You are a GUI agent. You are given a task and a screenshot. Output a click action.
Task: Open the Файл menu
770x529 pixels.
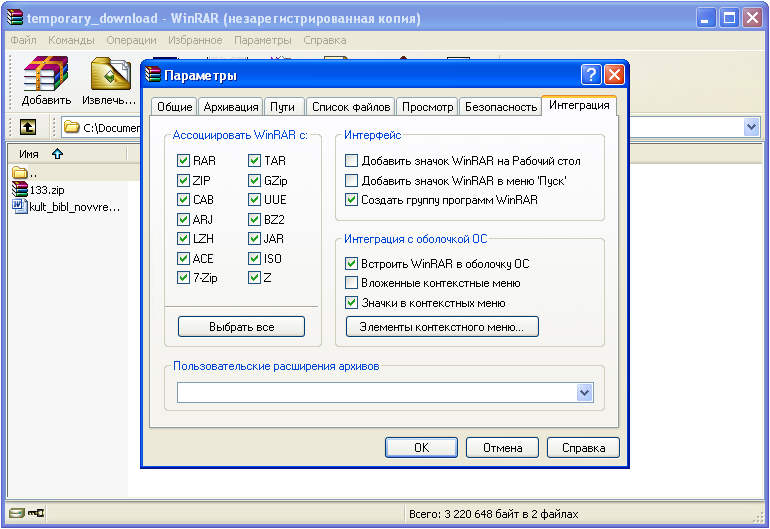pos(23,40)
